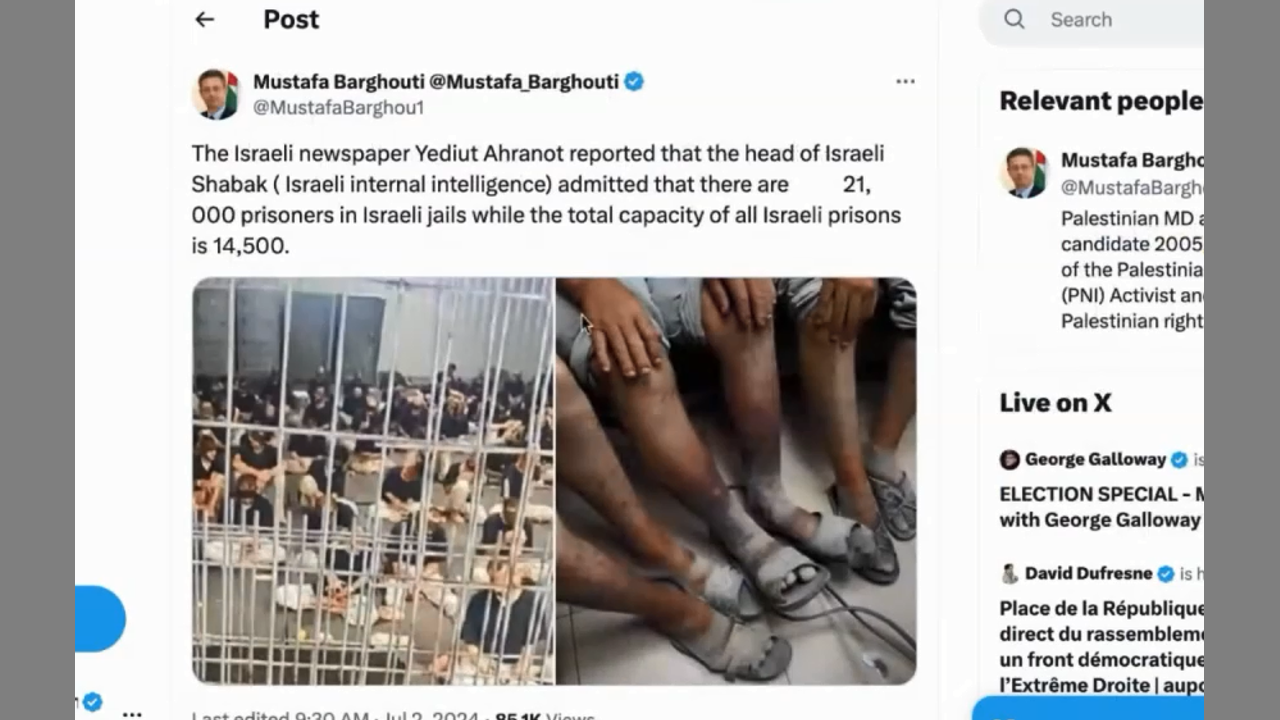Screen dimensions: 1280x720
Task: Click George Galloway's verified badge
Action: click(x=1179, y=460)
